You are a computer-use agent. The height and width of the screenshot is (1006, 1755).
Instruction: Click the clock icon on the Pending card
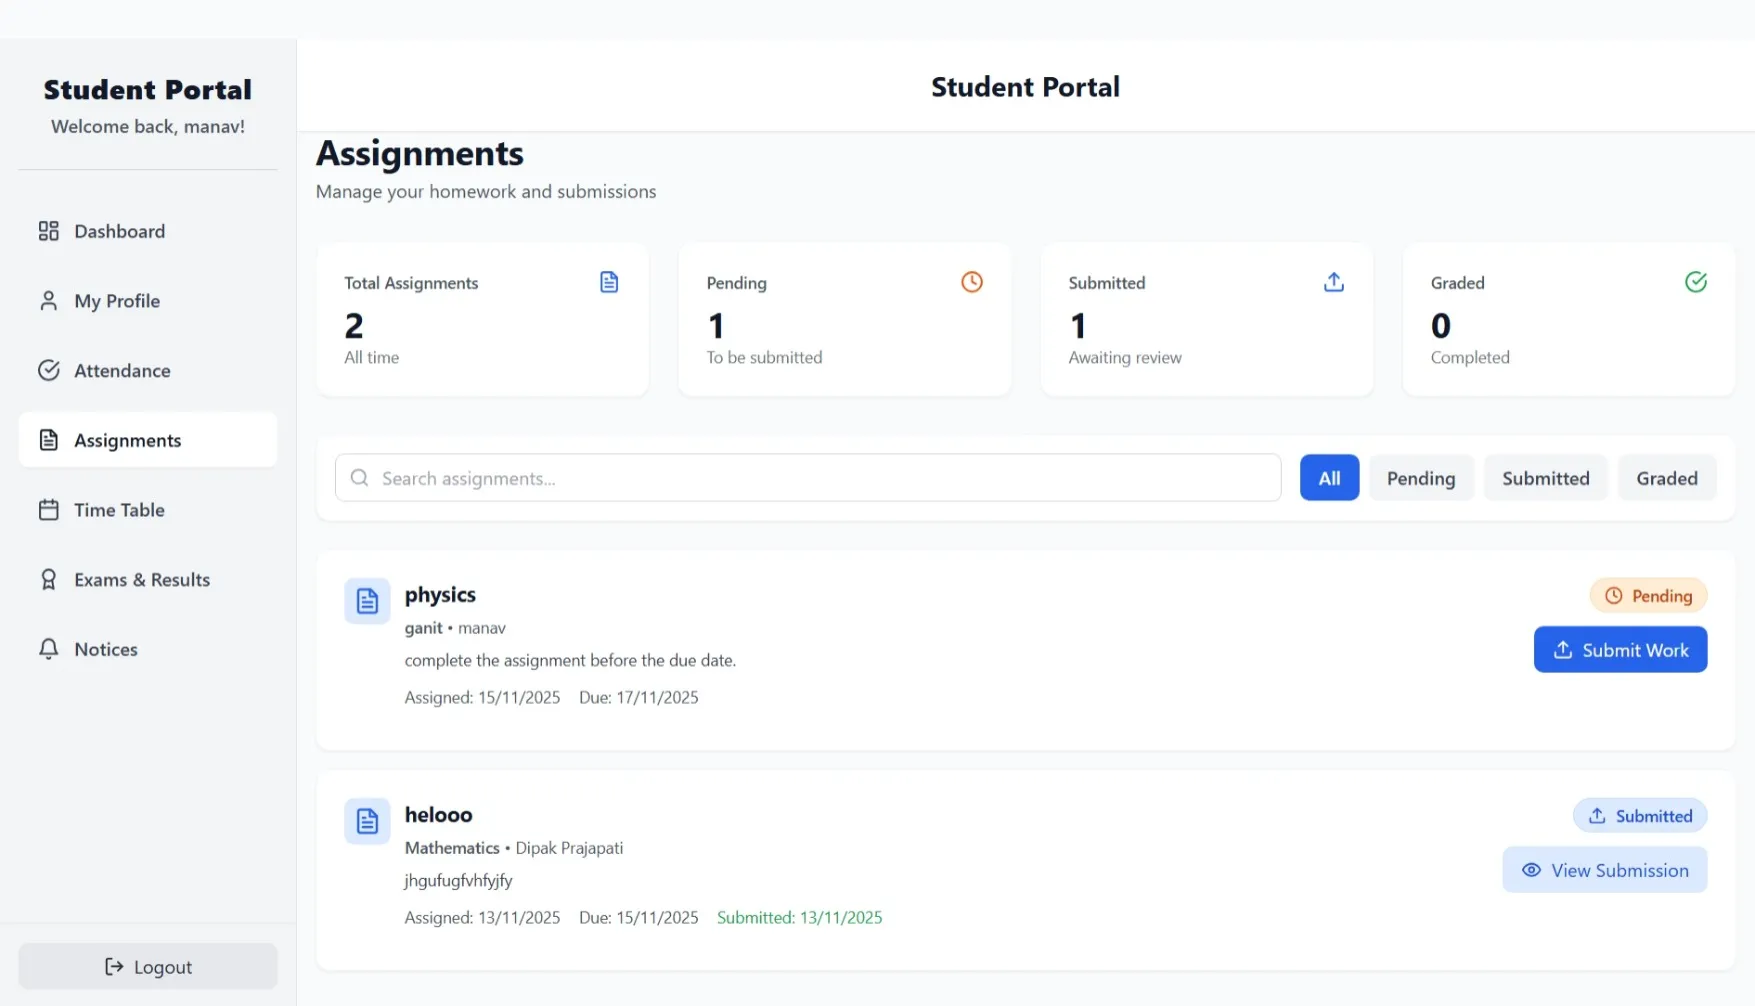971,281
